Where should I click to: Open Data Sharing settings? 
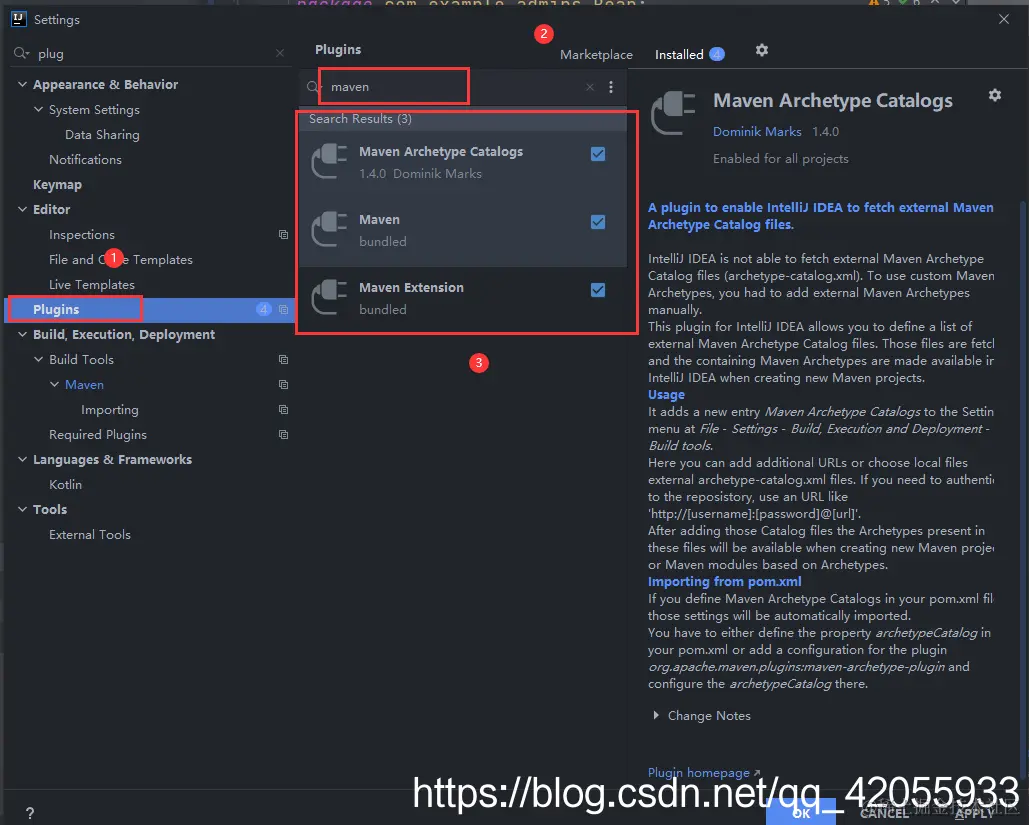click(x=102, y=135)
